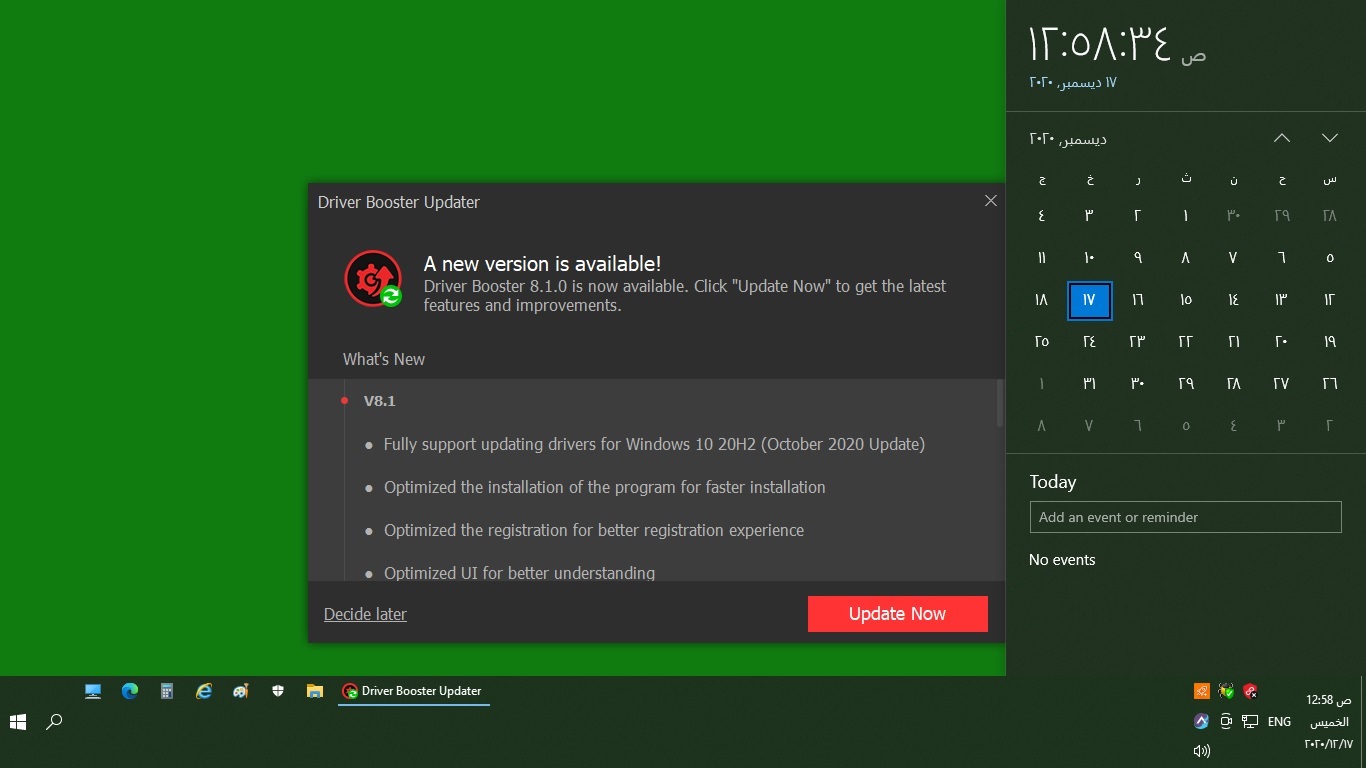Open the Calculator taskbar icon
Image resolution: width=1366 pixels, height=768 pixels.
coord(167,691)
